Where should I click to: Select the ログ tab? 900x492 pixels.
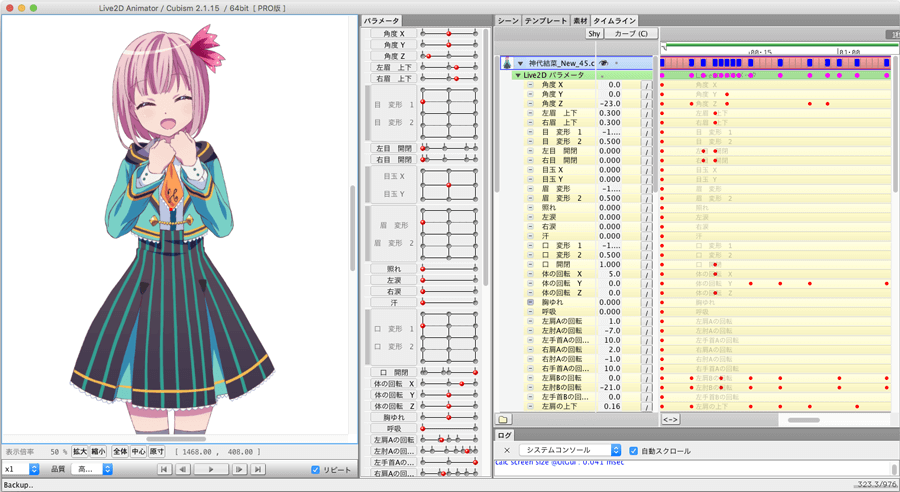tap(505, 435)
